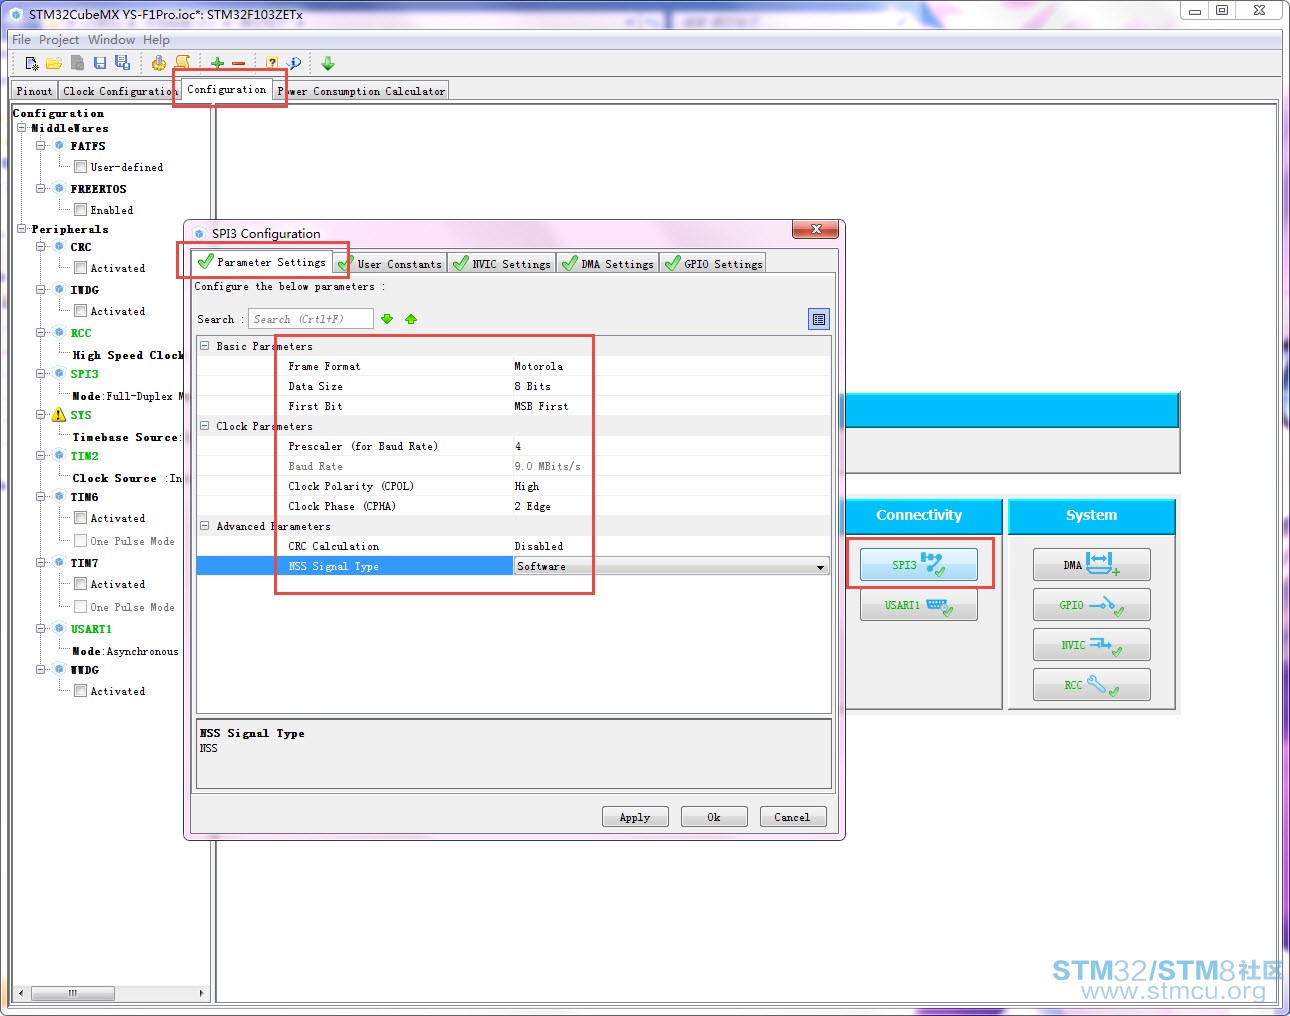Image resolution: width=1290 pixels, height=1016 pixels.
Task: Click the Apply button
Action: [x=635, y=817]
